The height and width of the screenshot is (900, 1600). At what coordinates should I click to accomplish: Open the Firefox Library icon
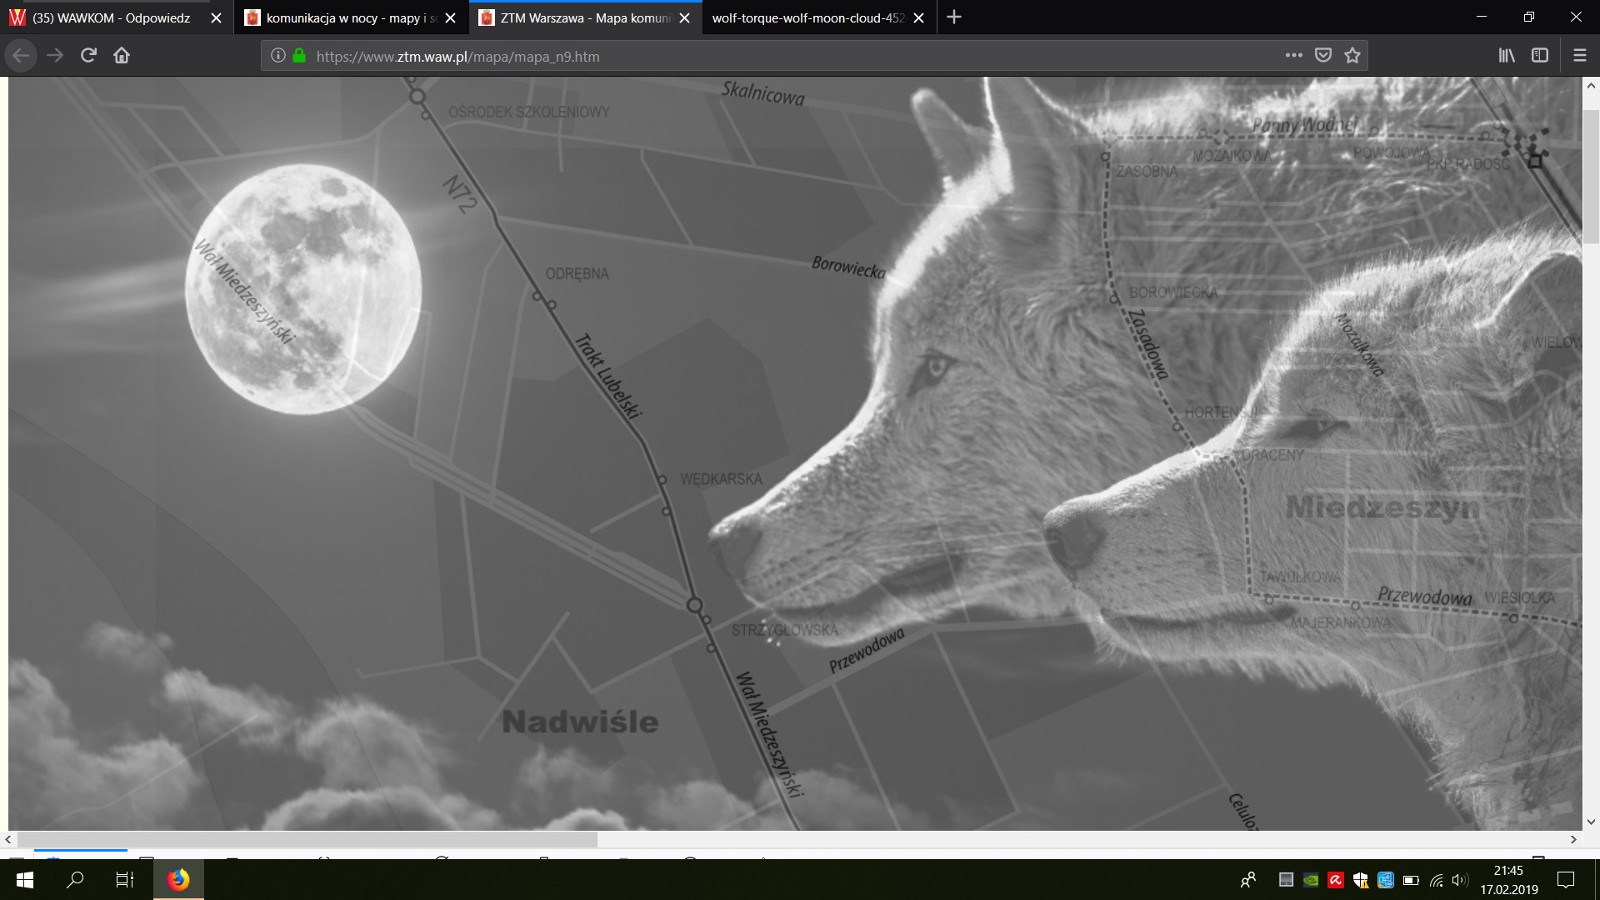click(1506, 56)
